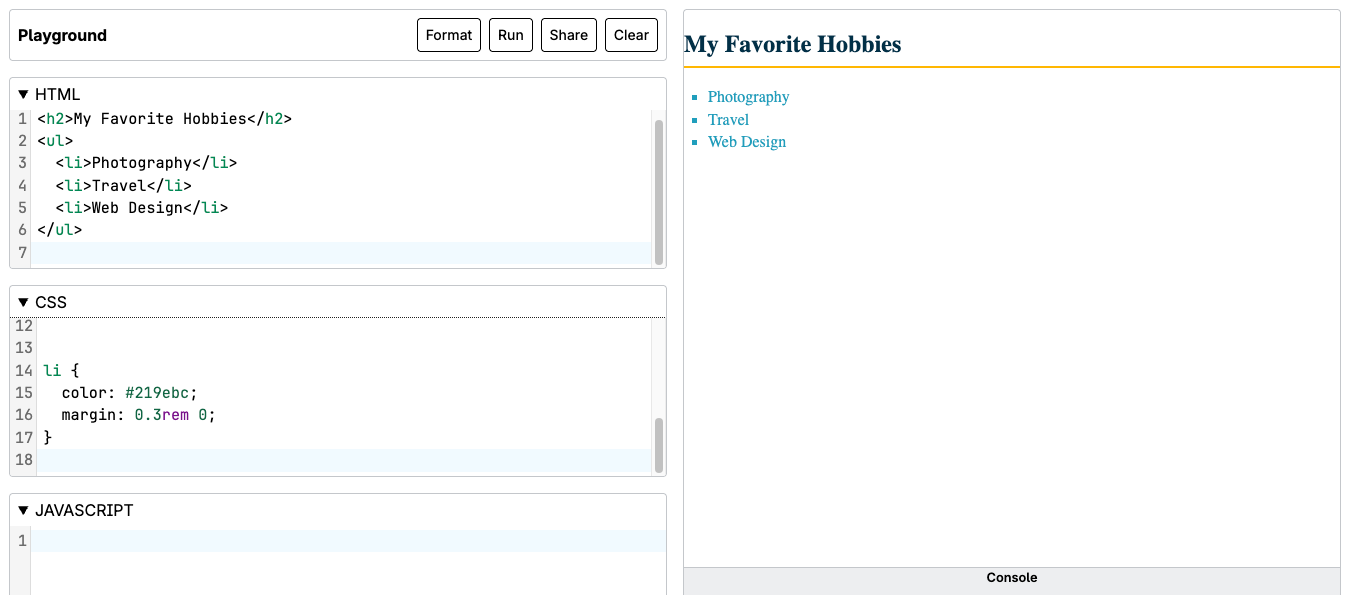1352x595 pixels.
Task: Click line number 3 in HTML gutter
Action: 23,163
